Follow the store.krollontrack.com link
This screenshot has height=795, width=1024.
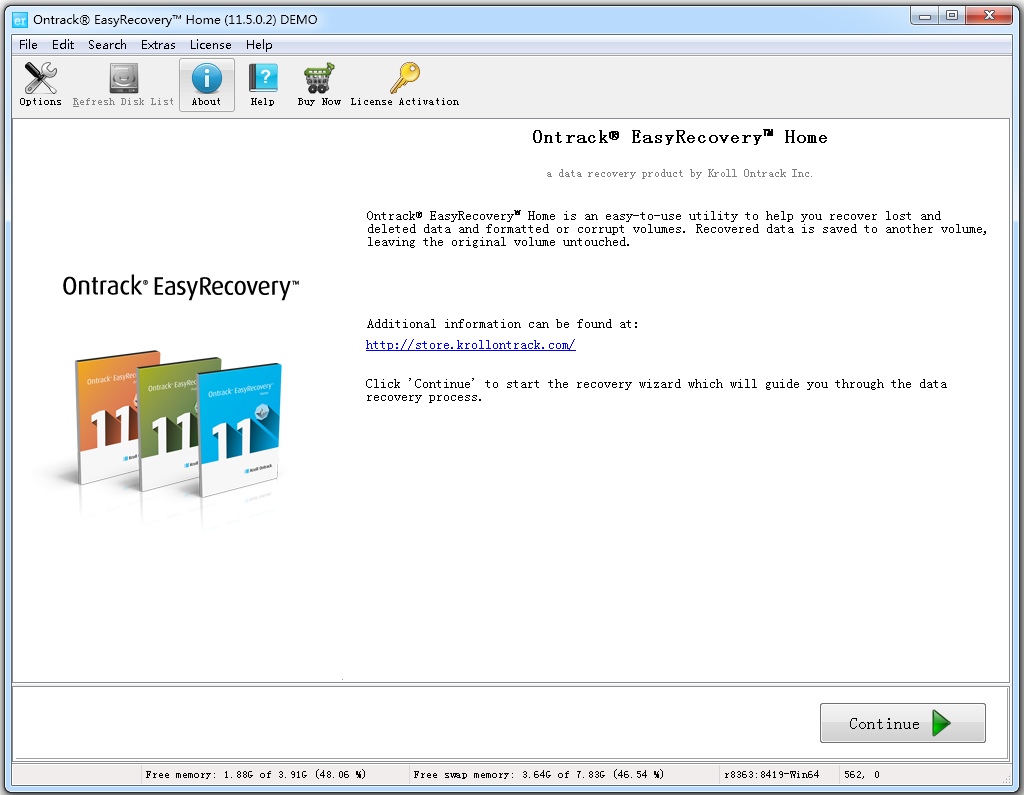[470, 345]
